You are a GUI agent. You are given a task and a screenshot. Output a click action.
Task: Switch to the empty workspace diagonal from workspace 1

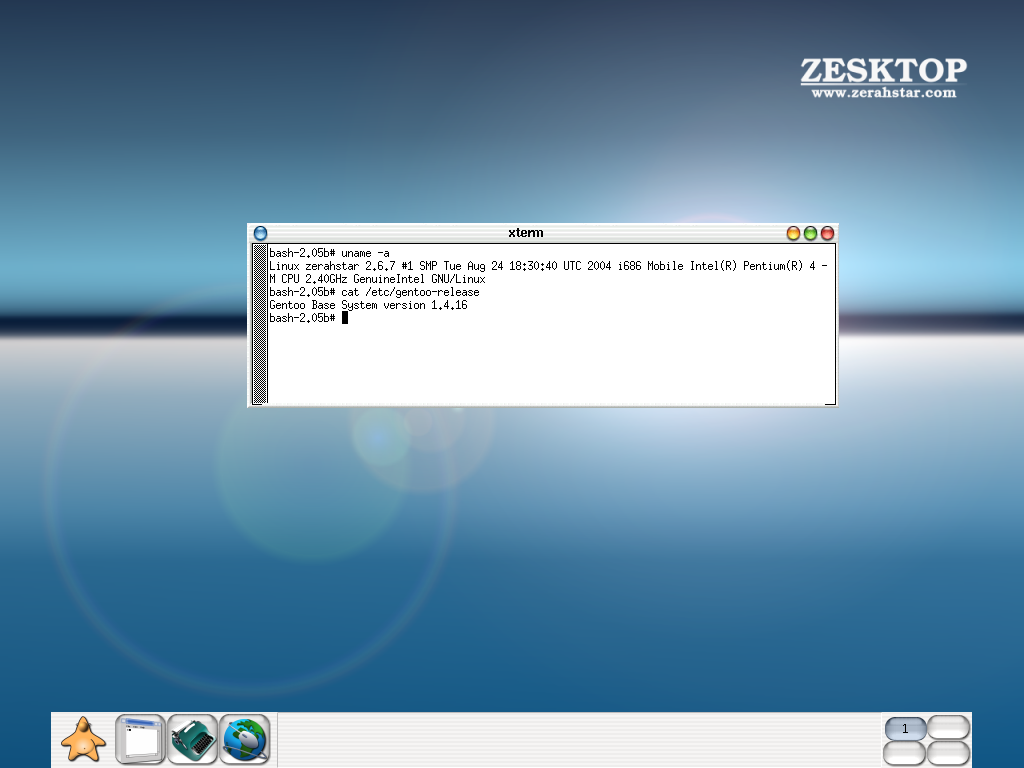[x=948, y=753]
